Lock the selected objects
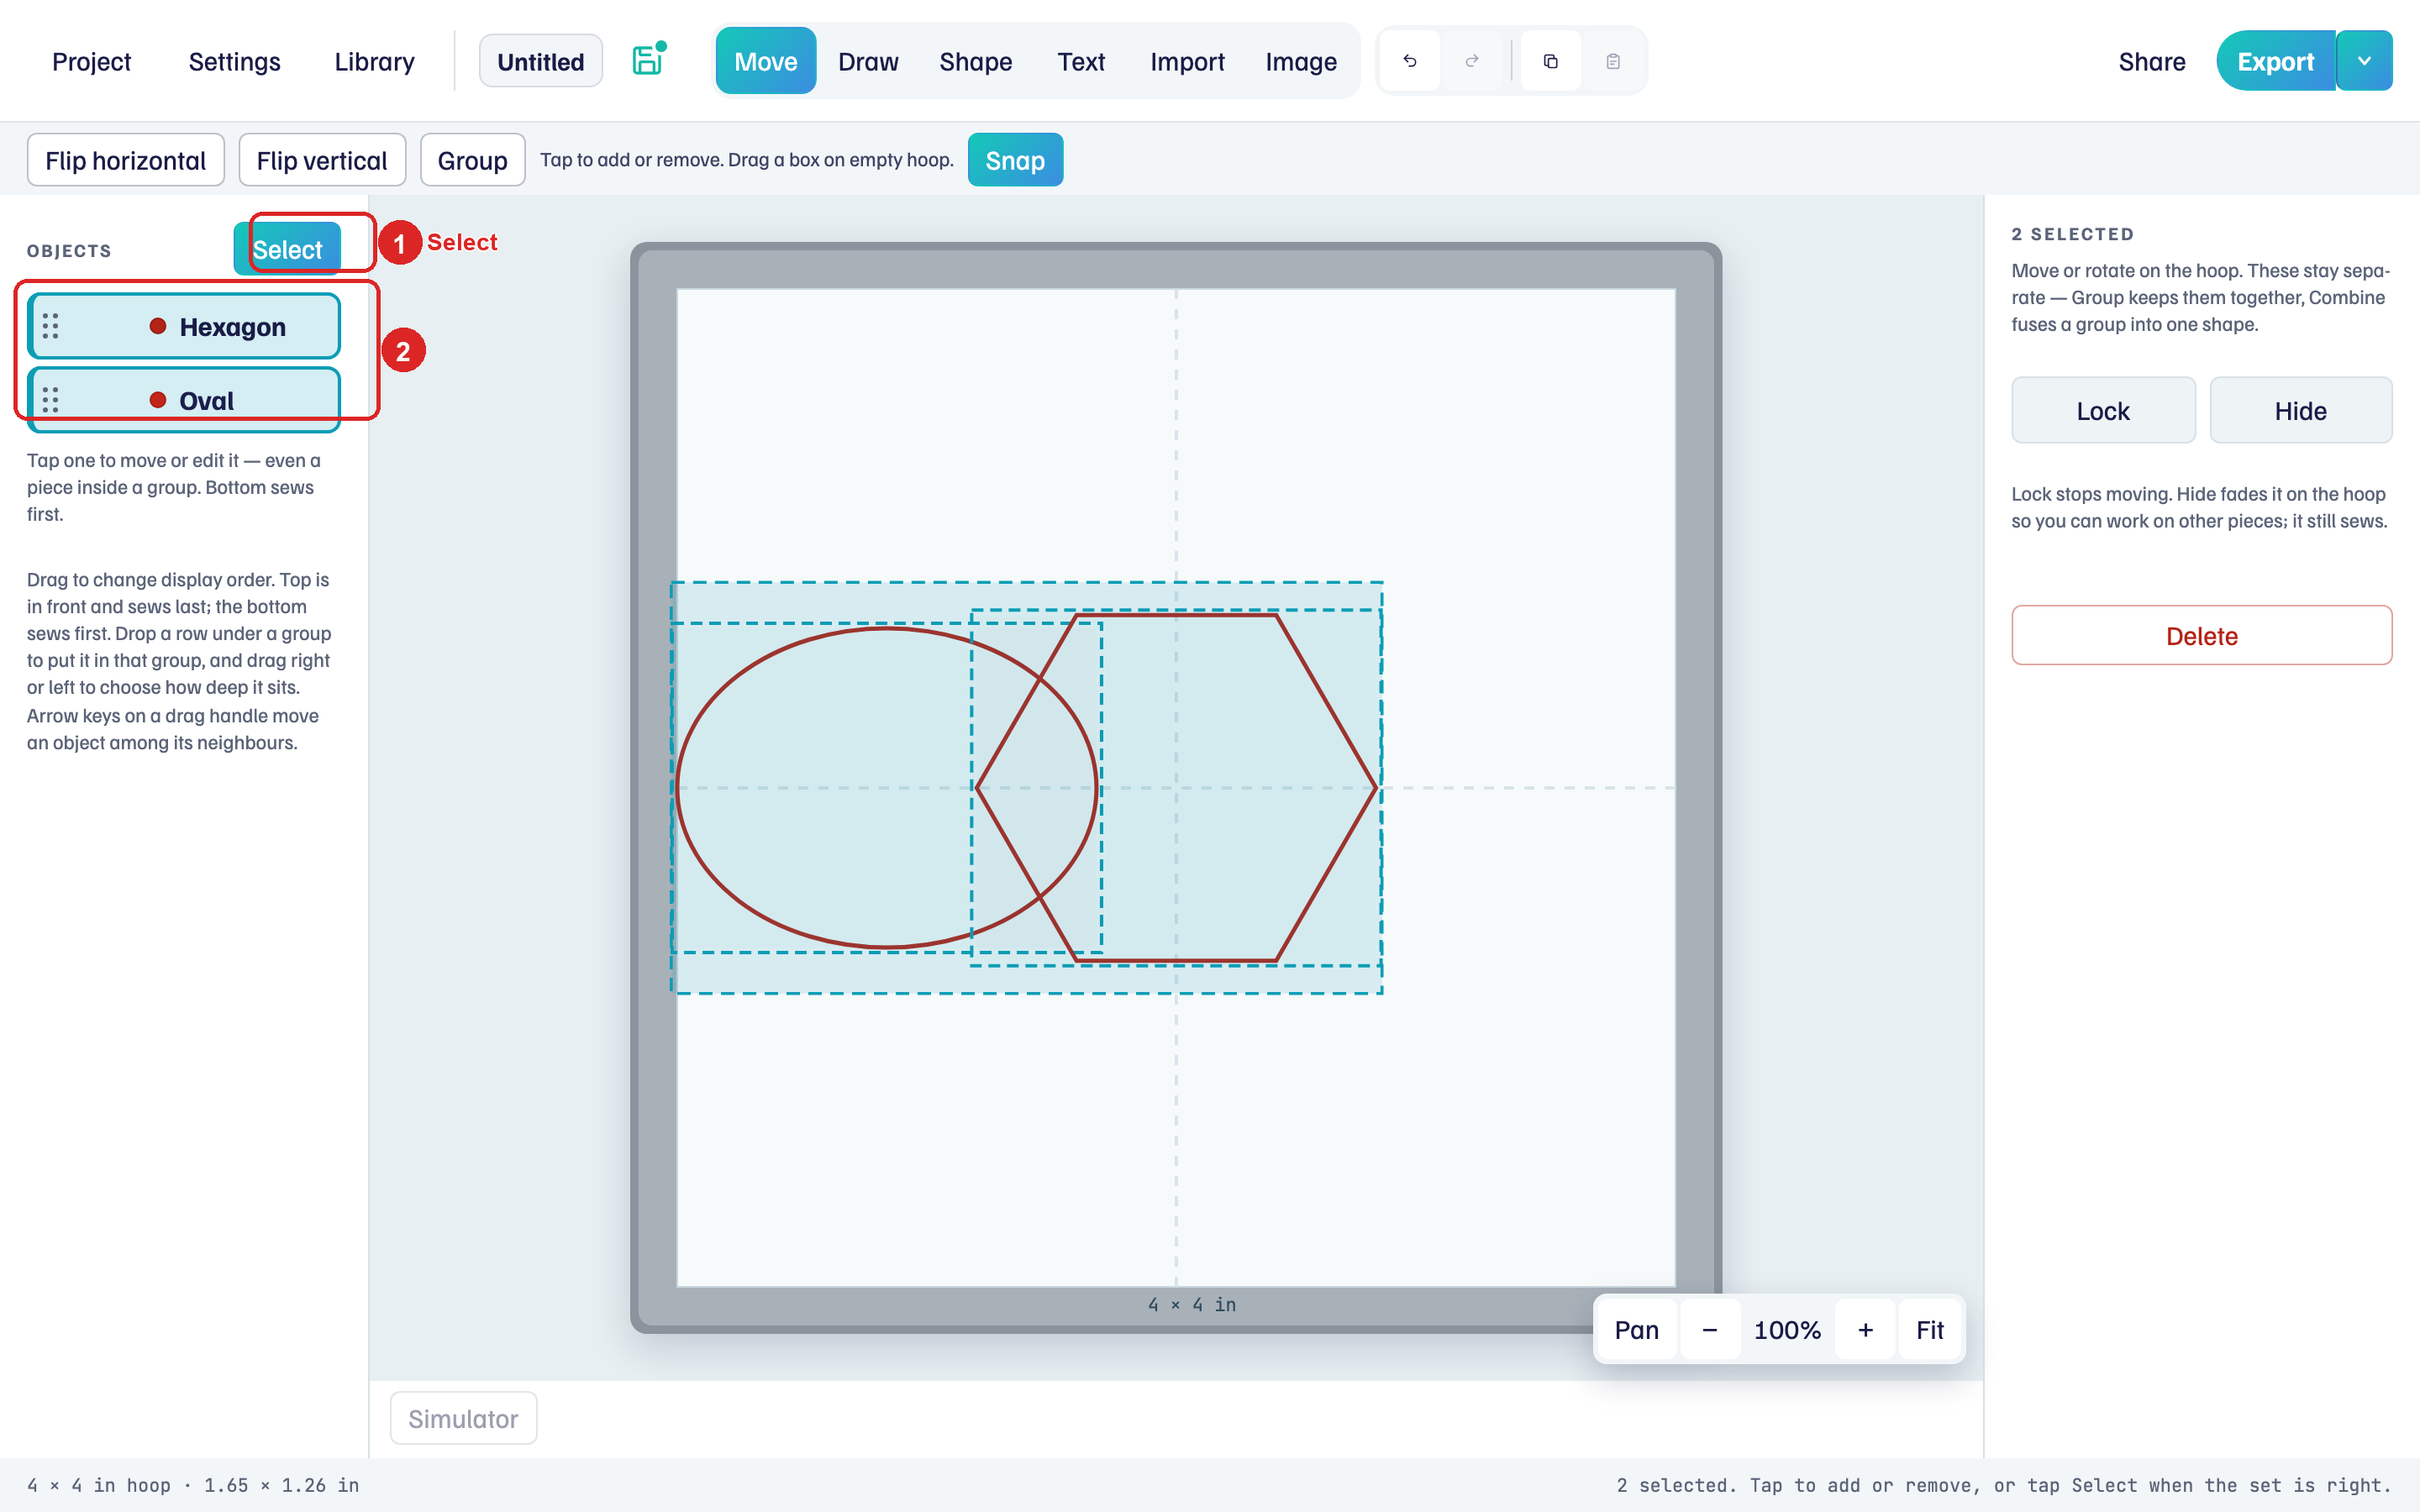 click(2103, 410)
